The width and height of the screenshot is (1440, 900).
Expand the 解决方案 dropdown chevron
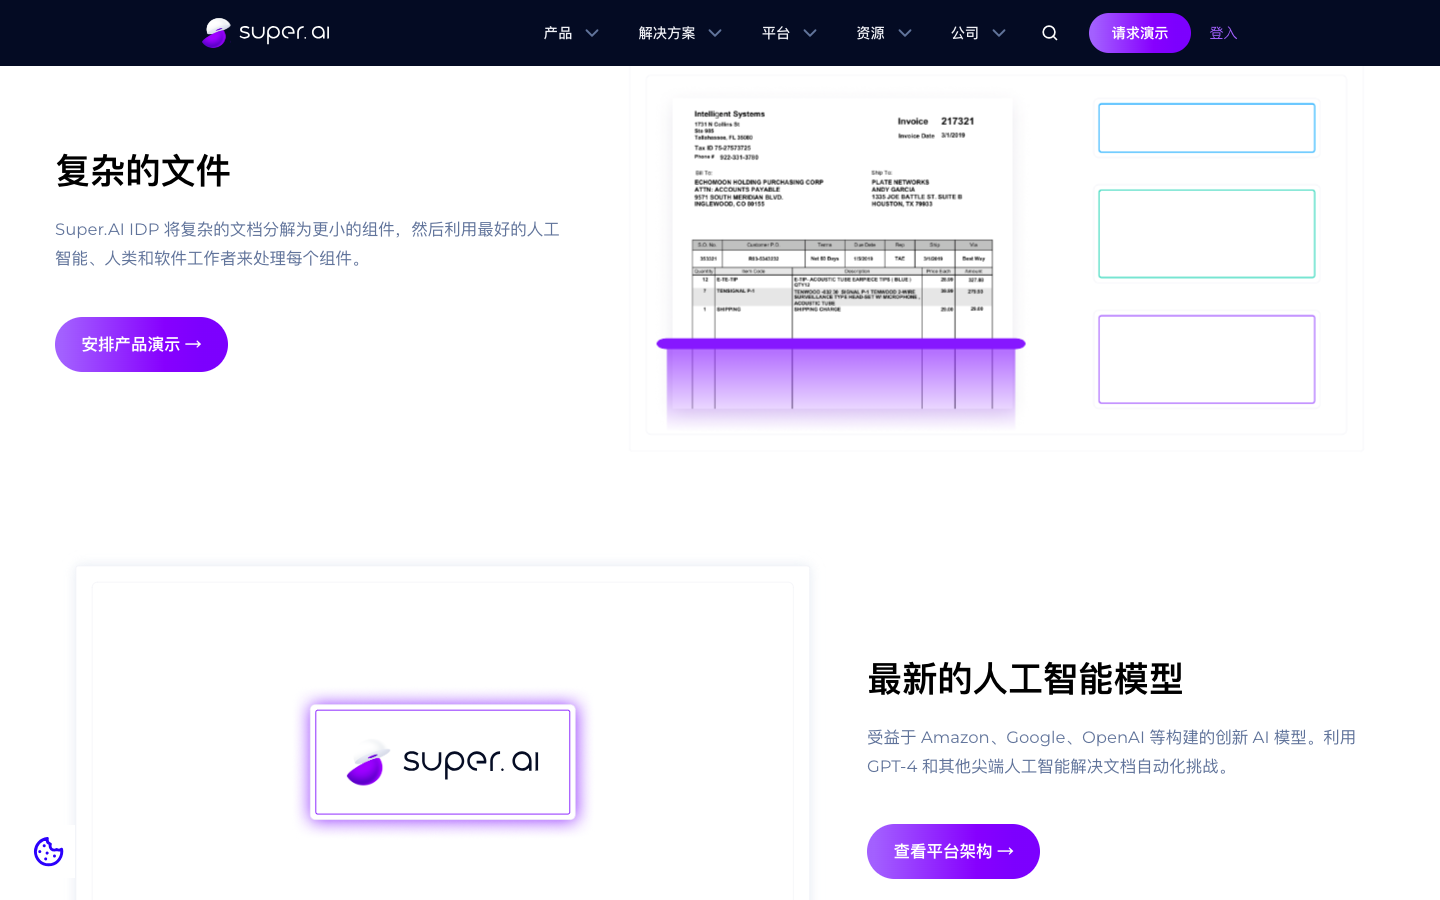click(714, 33)
